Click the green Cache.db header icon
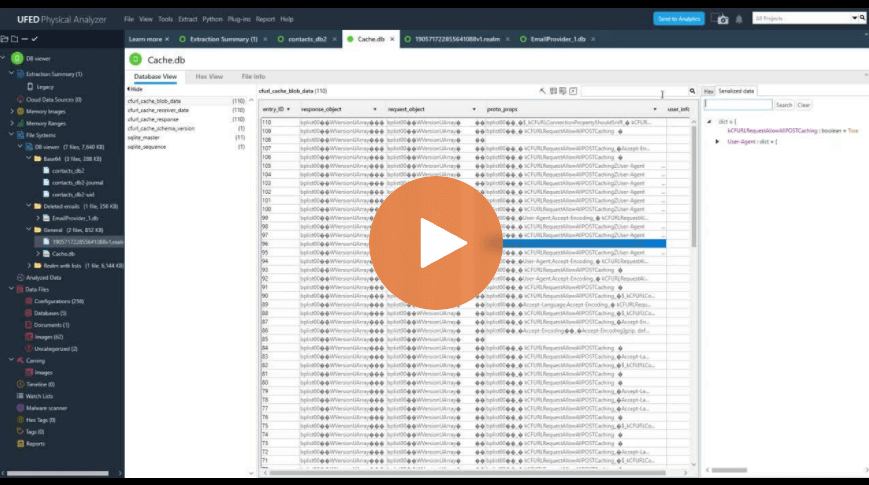Image resolution: width=869 pixels, height=485 pixels. (135, 59)
